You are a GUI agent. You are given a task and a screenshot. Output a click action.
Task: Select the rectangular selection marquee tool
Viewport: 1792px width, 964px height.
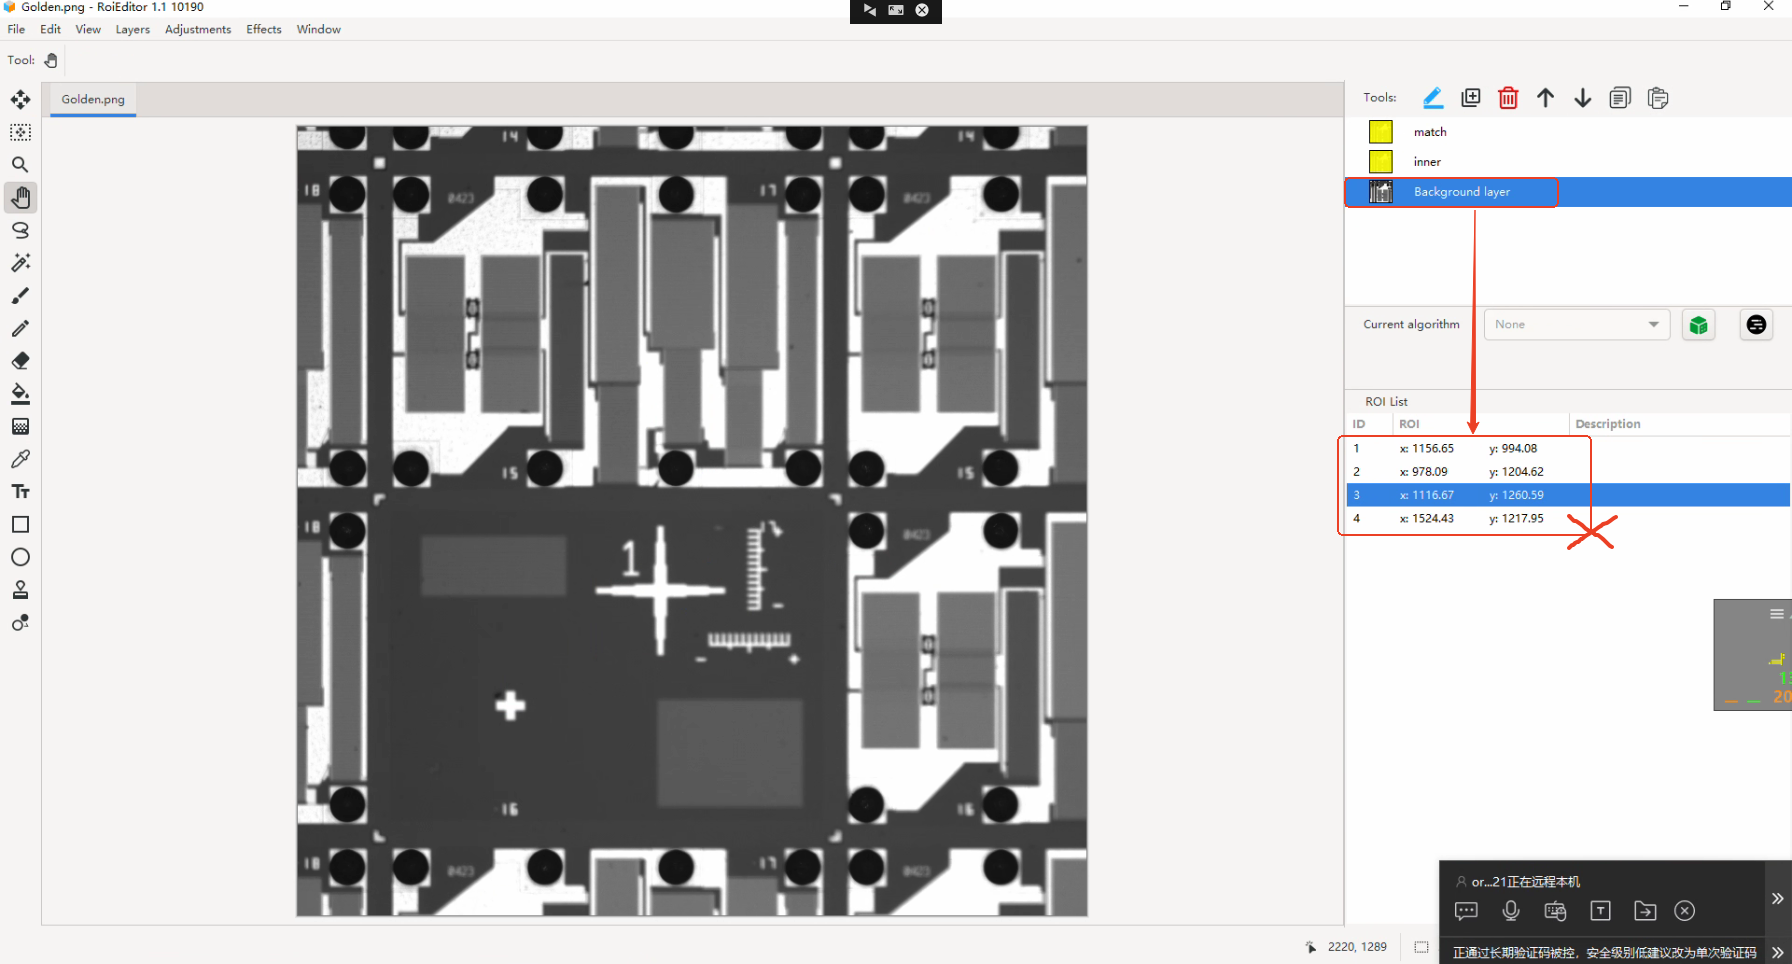click(20, 132)
